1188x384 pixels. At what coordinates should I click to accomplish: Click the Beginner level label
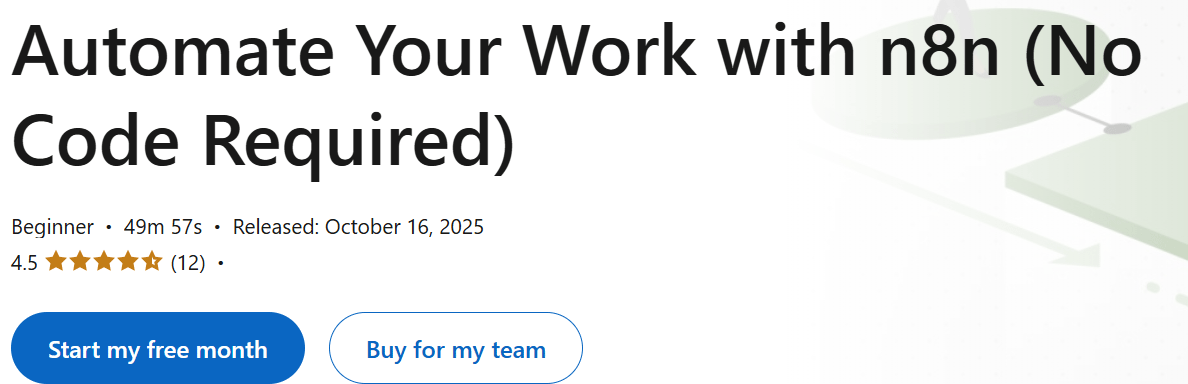tap(53, 226)
